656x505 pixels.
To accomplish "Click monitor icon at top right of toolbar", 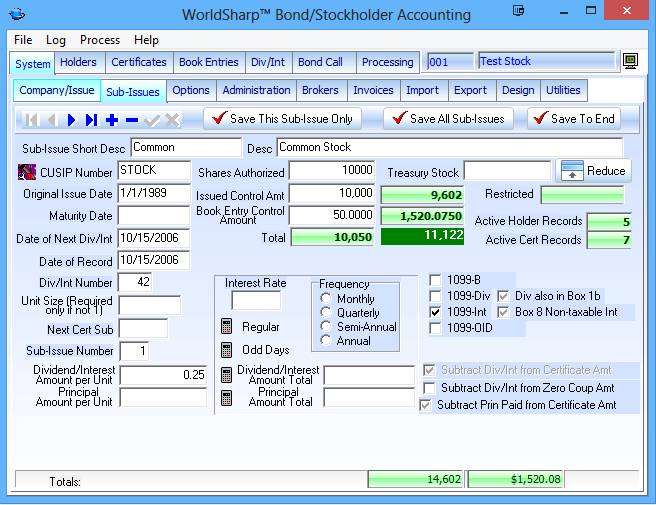I will click(x=631, y=62).
